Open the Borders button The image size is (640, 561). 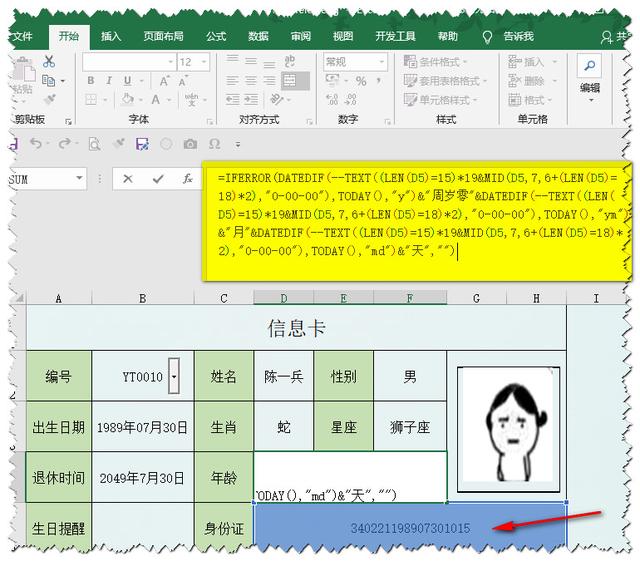tap(91, 99)
